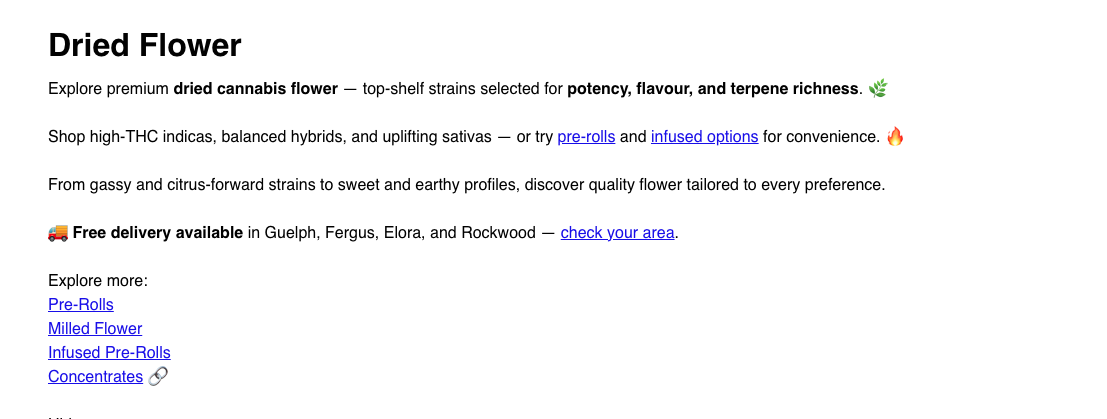Viewport: 1107px width, 419px height.
Task: Open the check your area link
Action: pos(617,233)
